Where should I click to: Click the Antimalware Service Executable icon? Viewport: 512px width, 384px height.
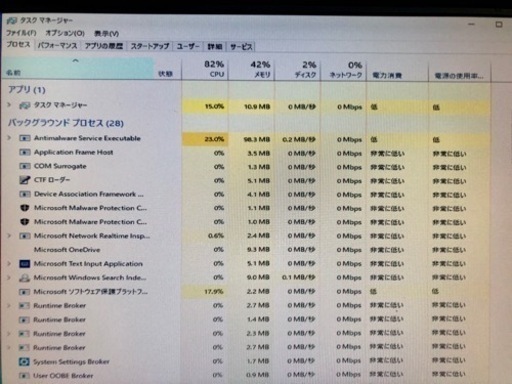coord(25,138)
